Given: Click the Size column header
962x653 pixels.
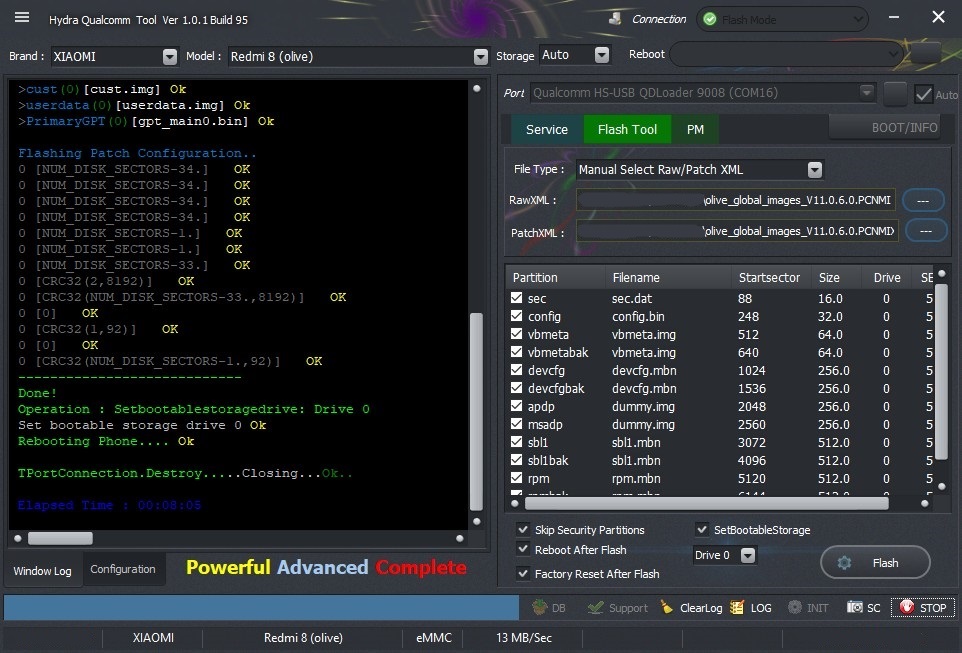Looking at the screenshot, I should (836, 277).
